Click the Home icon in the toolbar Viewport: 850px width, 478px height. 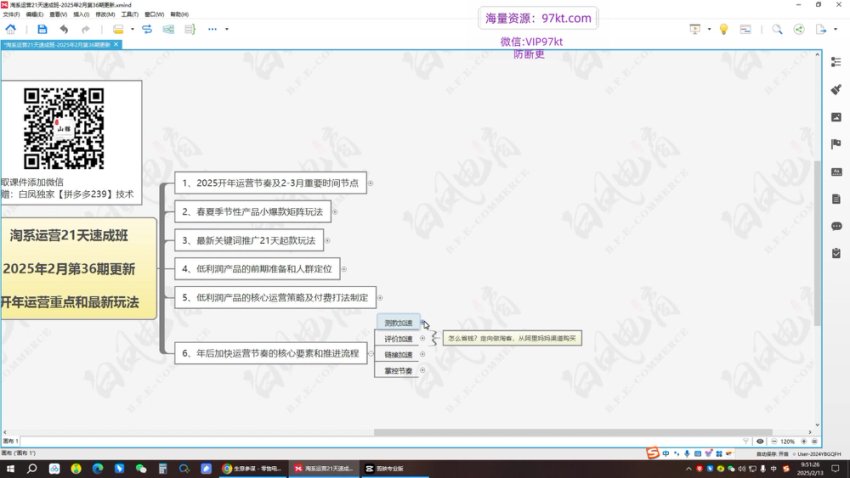(10, 29)
